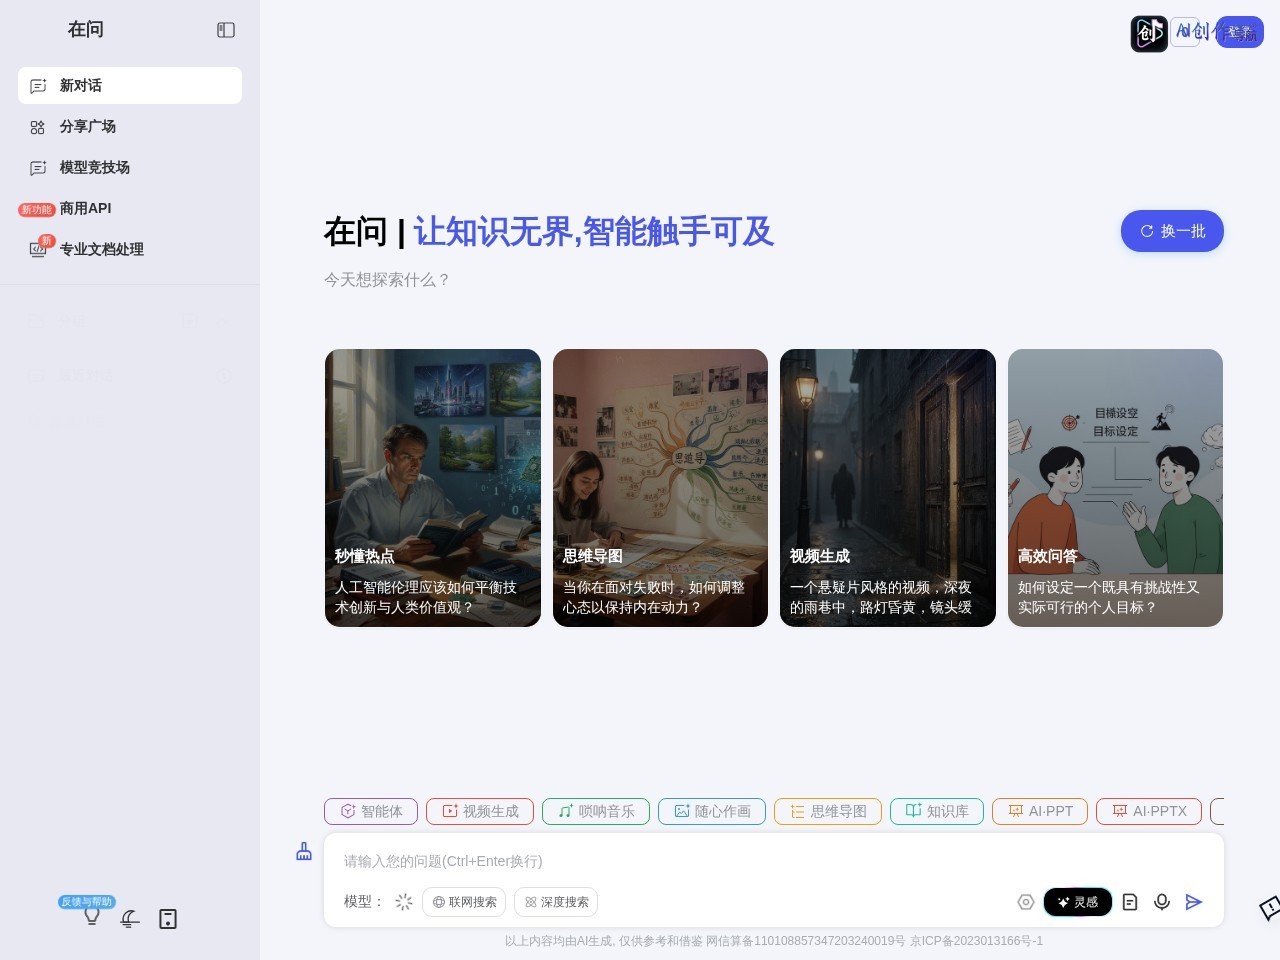Click the 换一批 refresh button
Screen dimensions: 1280x960
tap(1172, 231)
